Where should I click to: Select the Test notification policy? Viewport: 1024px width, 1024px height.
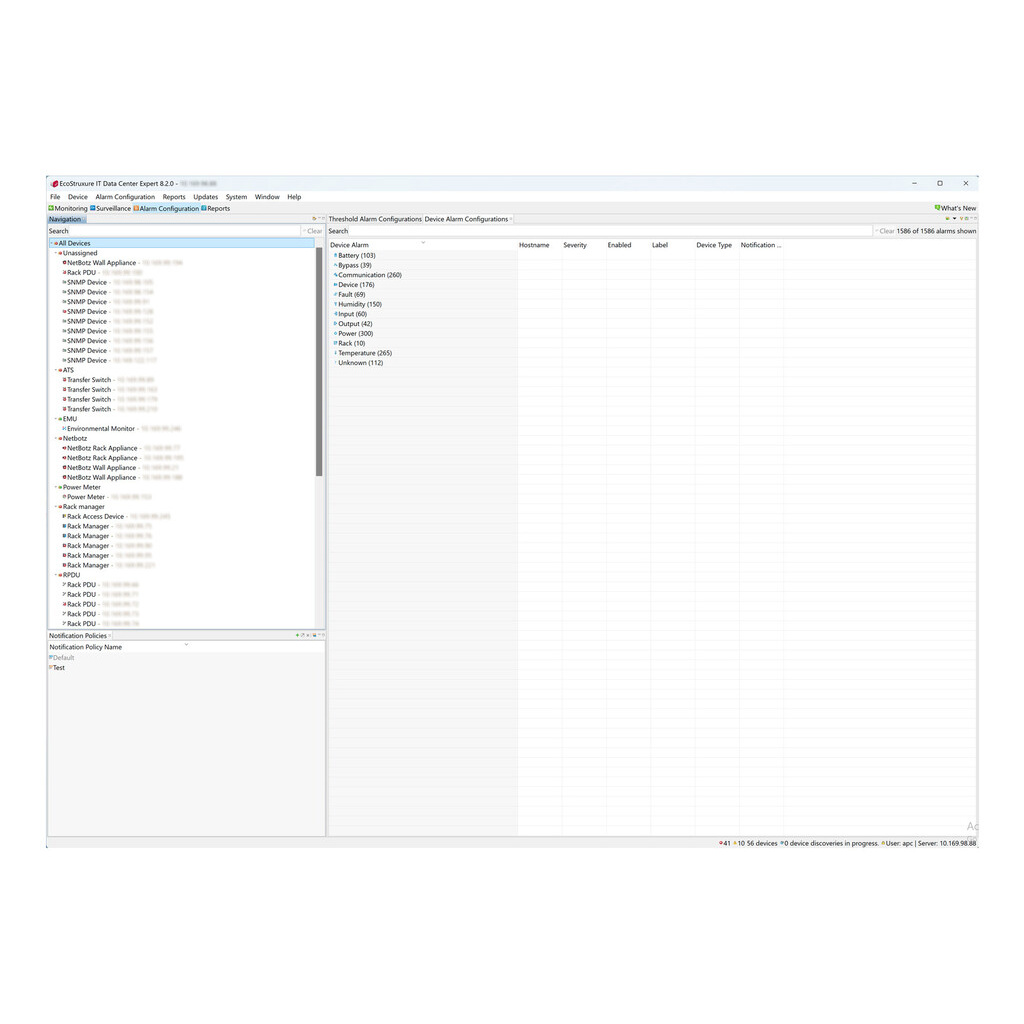click(x=59, y=667)
